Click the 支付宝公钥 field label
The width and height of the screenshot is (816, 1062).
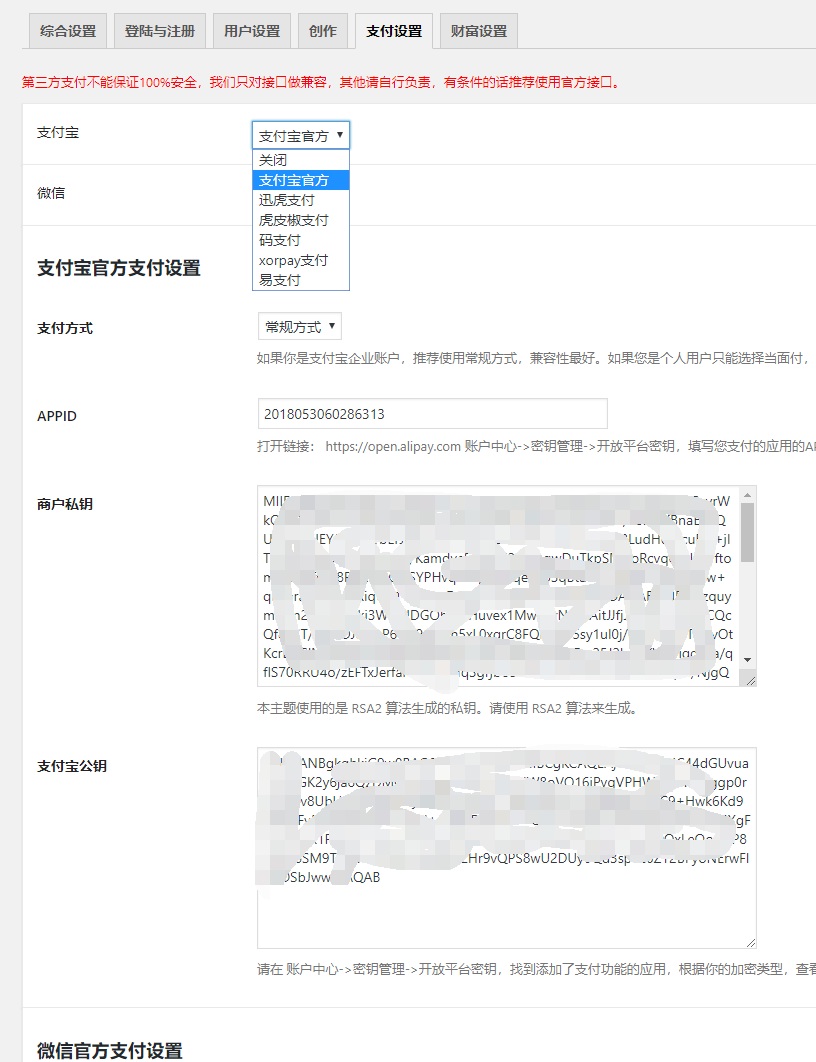tap(72, 766)
